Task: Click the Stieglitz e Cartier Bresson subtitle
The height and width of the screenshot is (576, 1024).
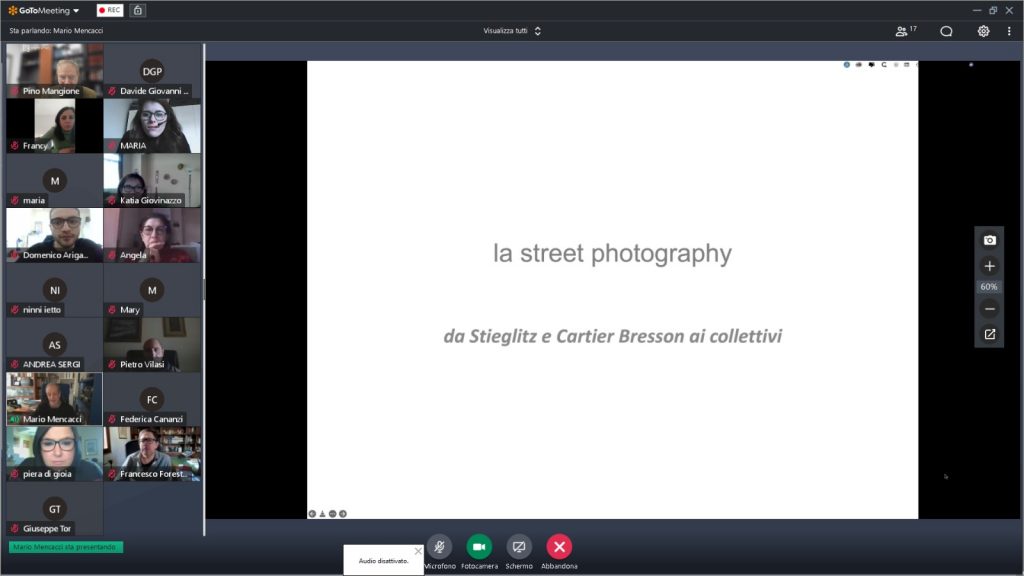Action: [612, 336]
